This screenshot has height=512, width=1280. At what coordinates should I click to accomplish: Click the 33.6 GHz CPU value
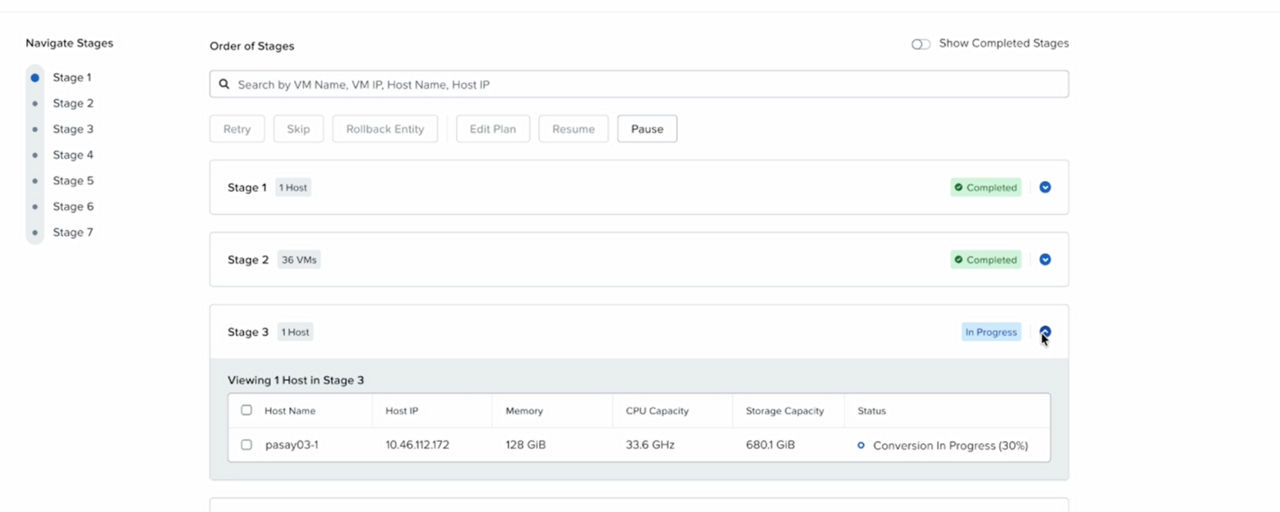point(650,445)
